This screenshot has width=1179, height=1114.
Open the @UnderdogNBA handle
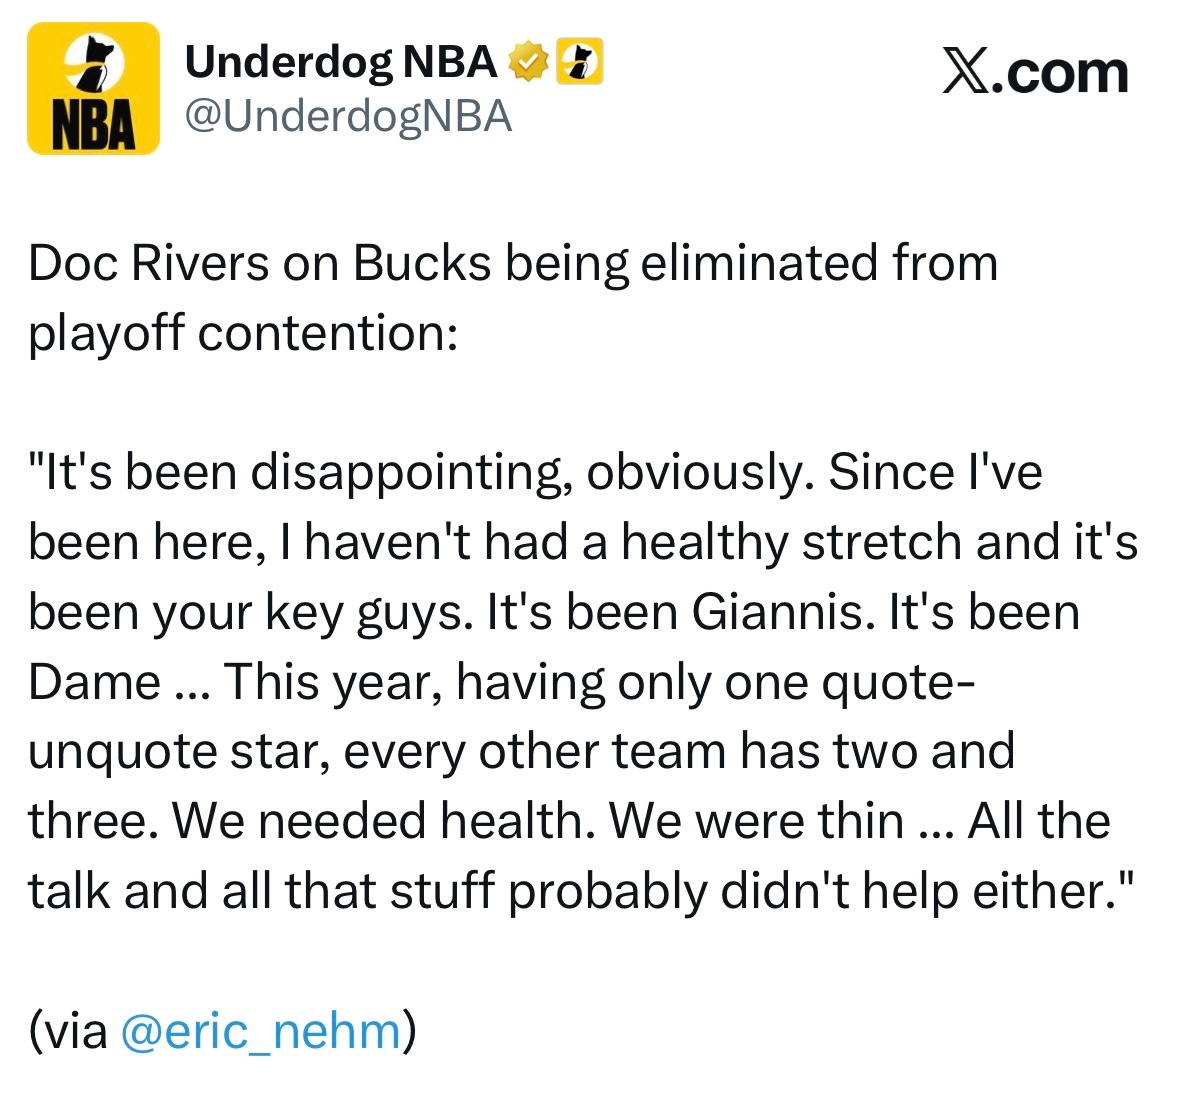[348, 117]
